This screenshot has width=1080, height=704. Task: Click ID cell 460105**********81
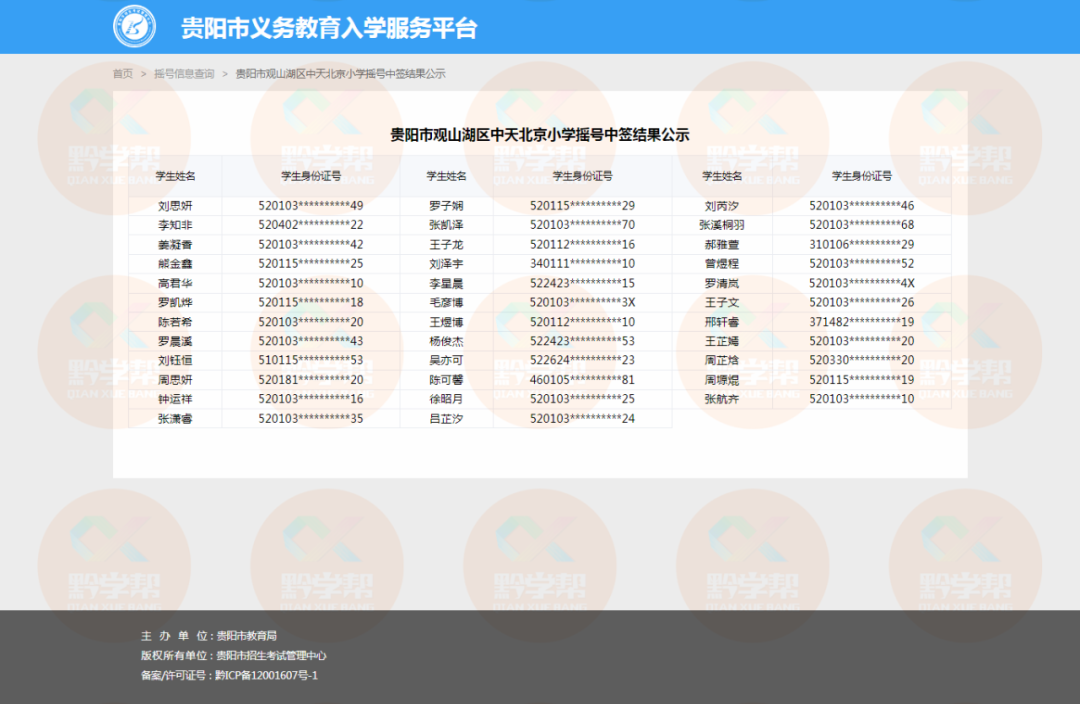pyautogui.click(x=583, y=380)
